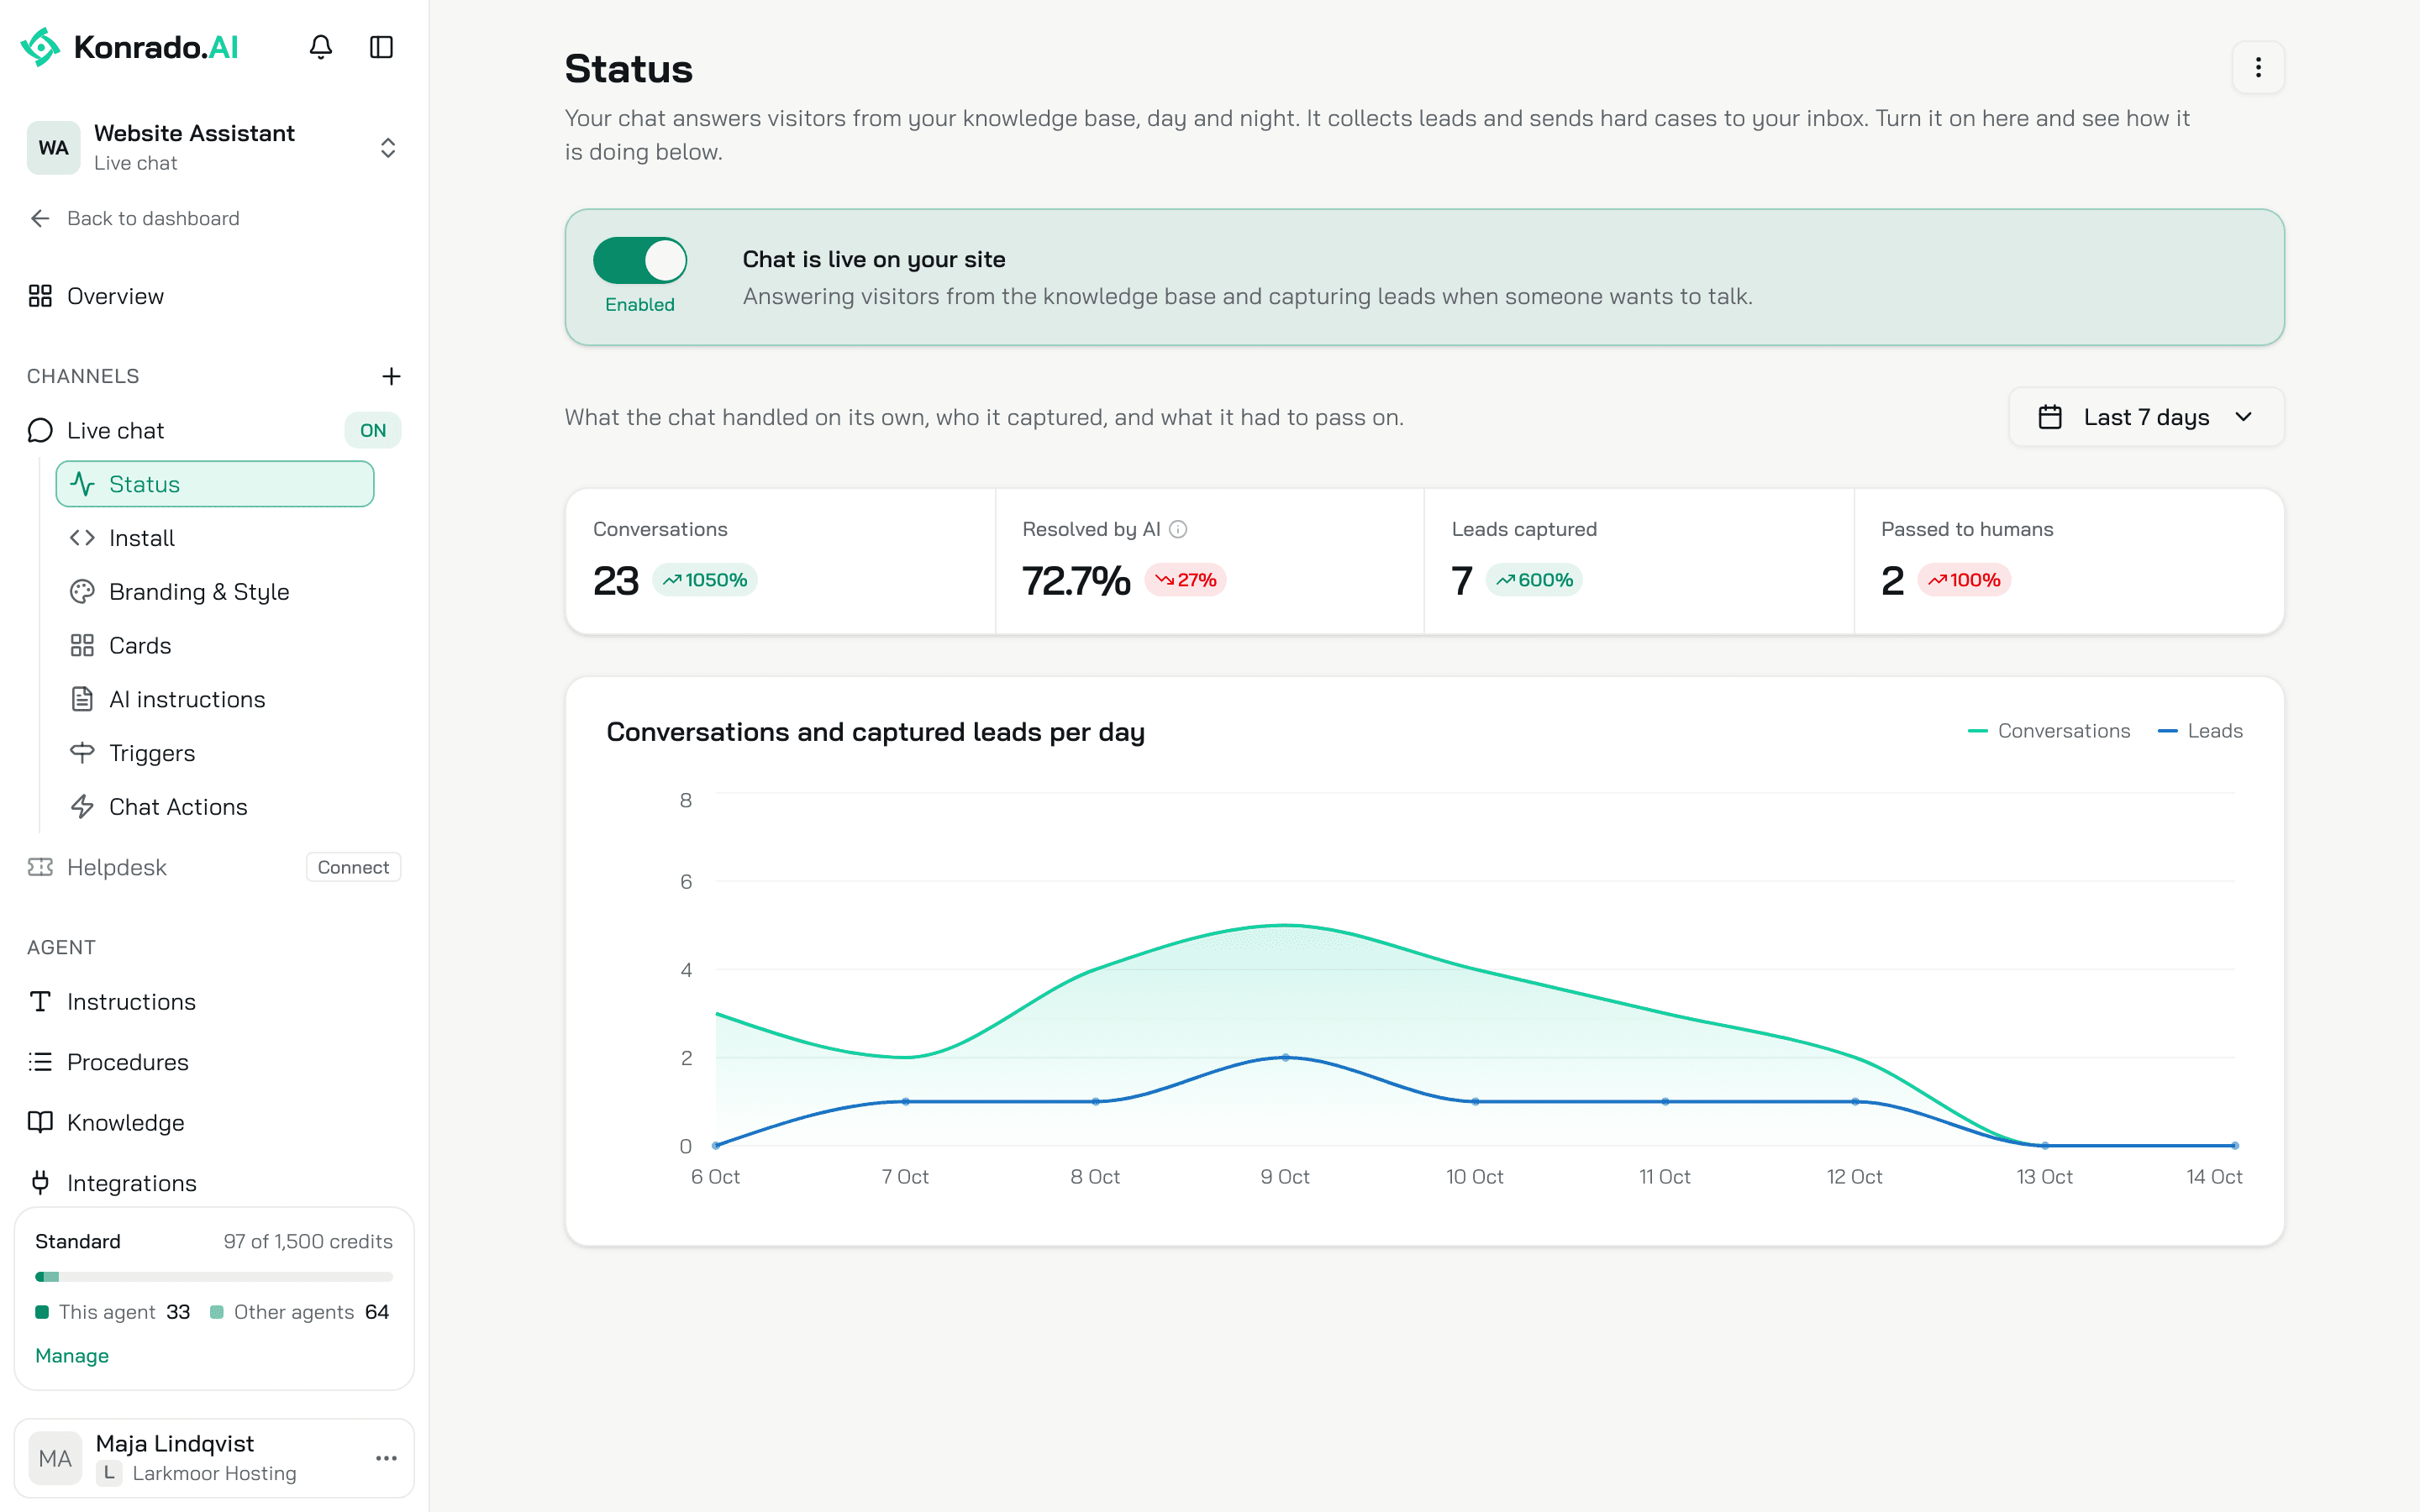Open the notifications bell
Screen dimensions: 2420x1512
coord(320,47)
